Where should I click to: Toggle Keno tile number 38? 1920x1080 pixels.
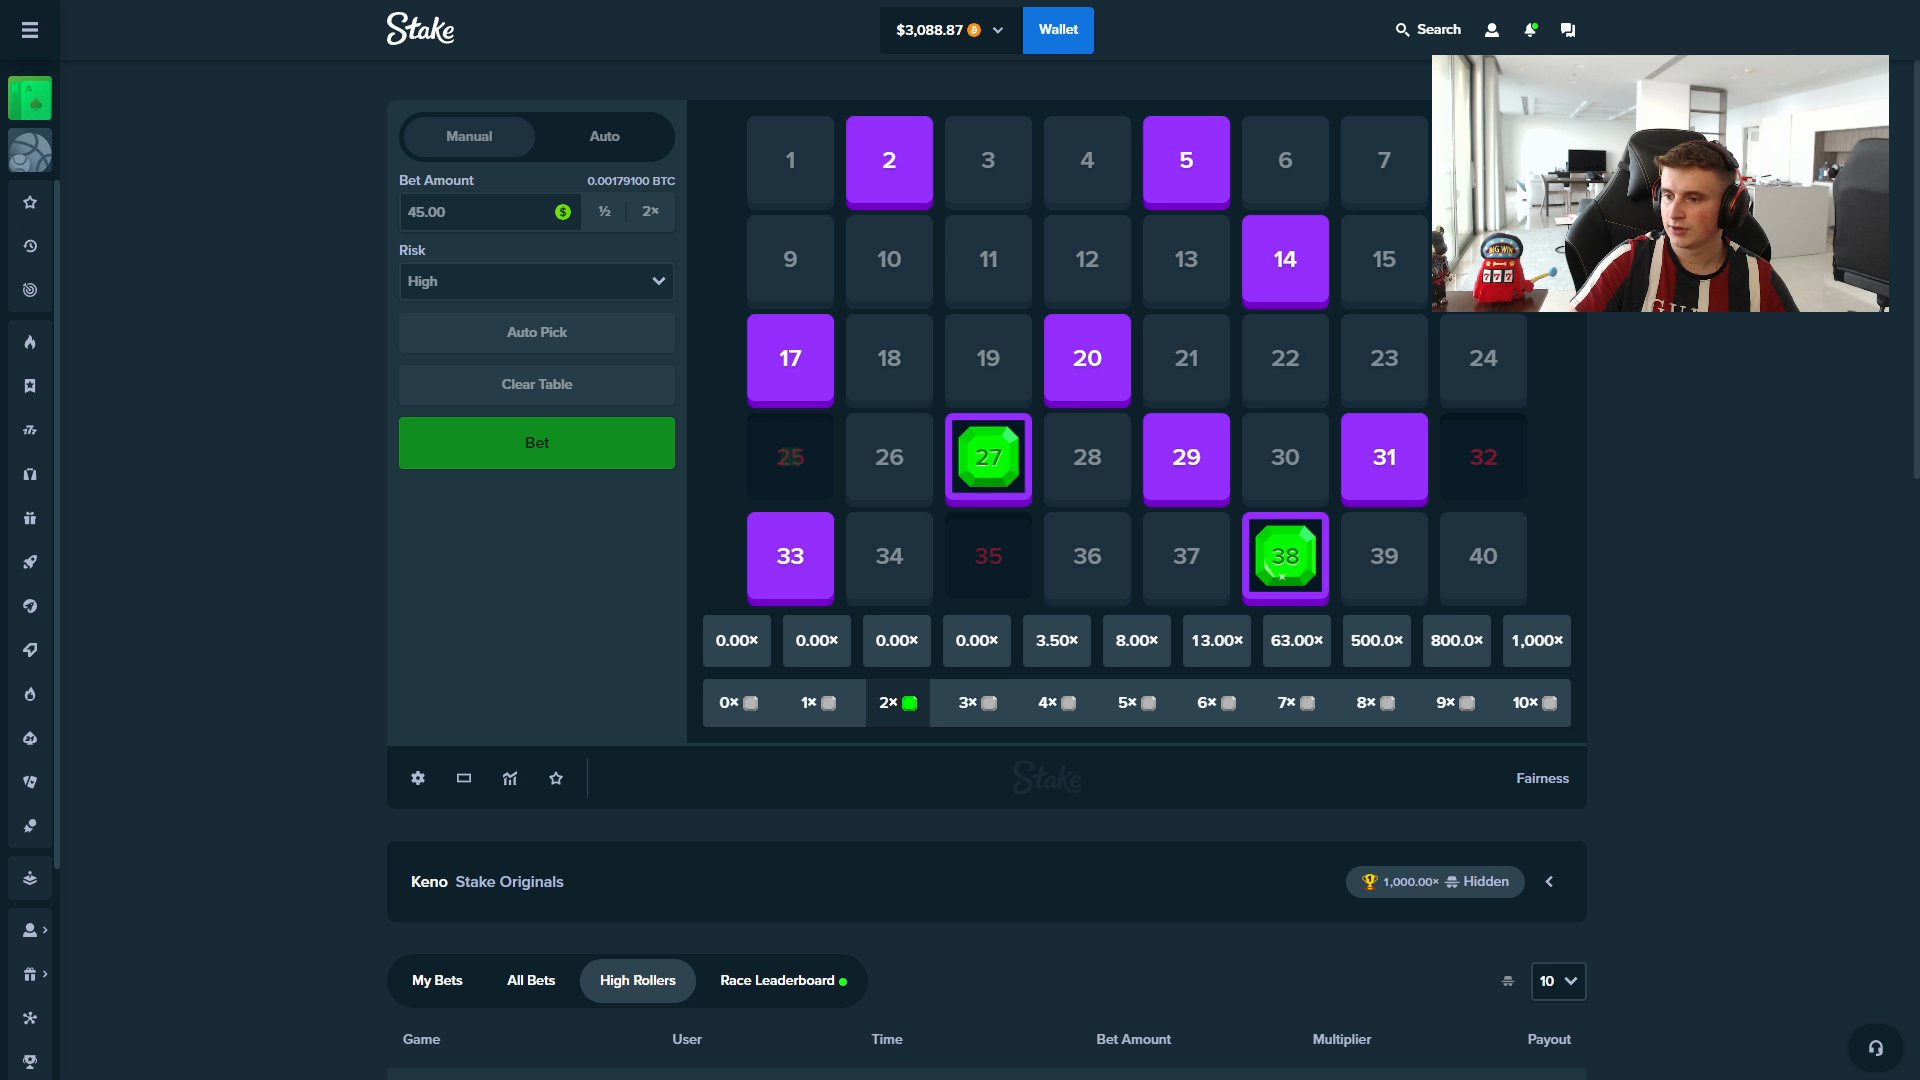click(1285, 556)
